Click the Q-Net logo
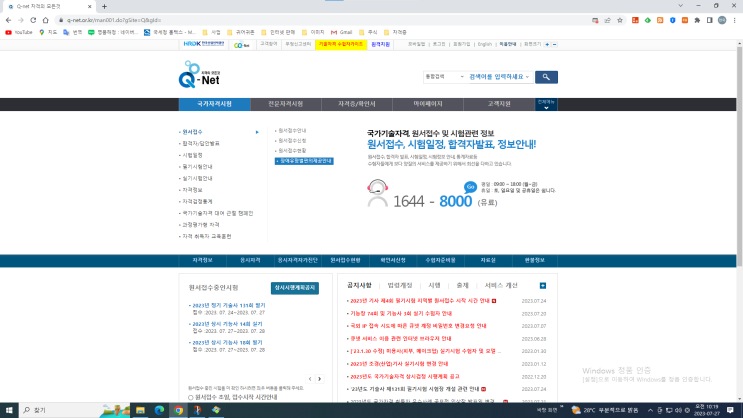This screenshot has height=418, width=743. coord(199,74)
